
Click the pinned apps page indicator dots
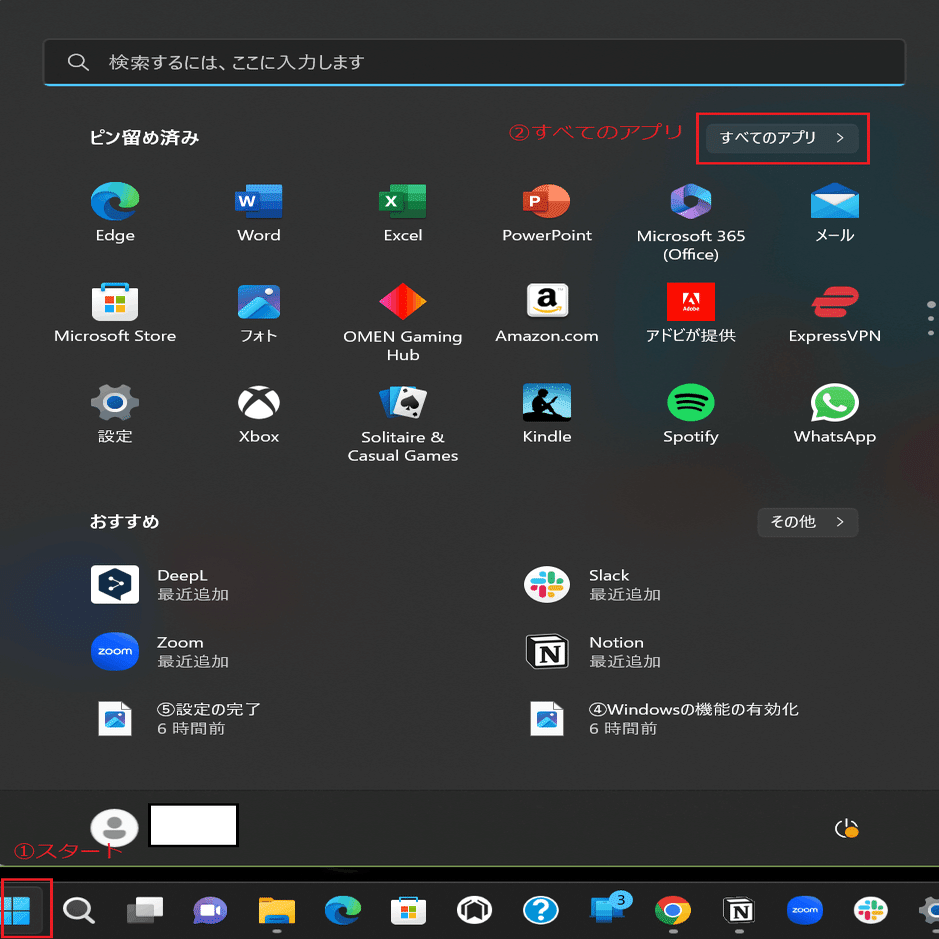pos(931,318)
